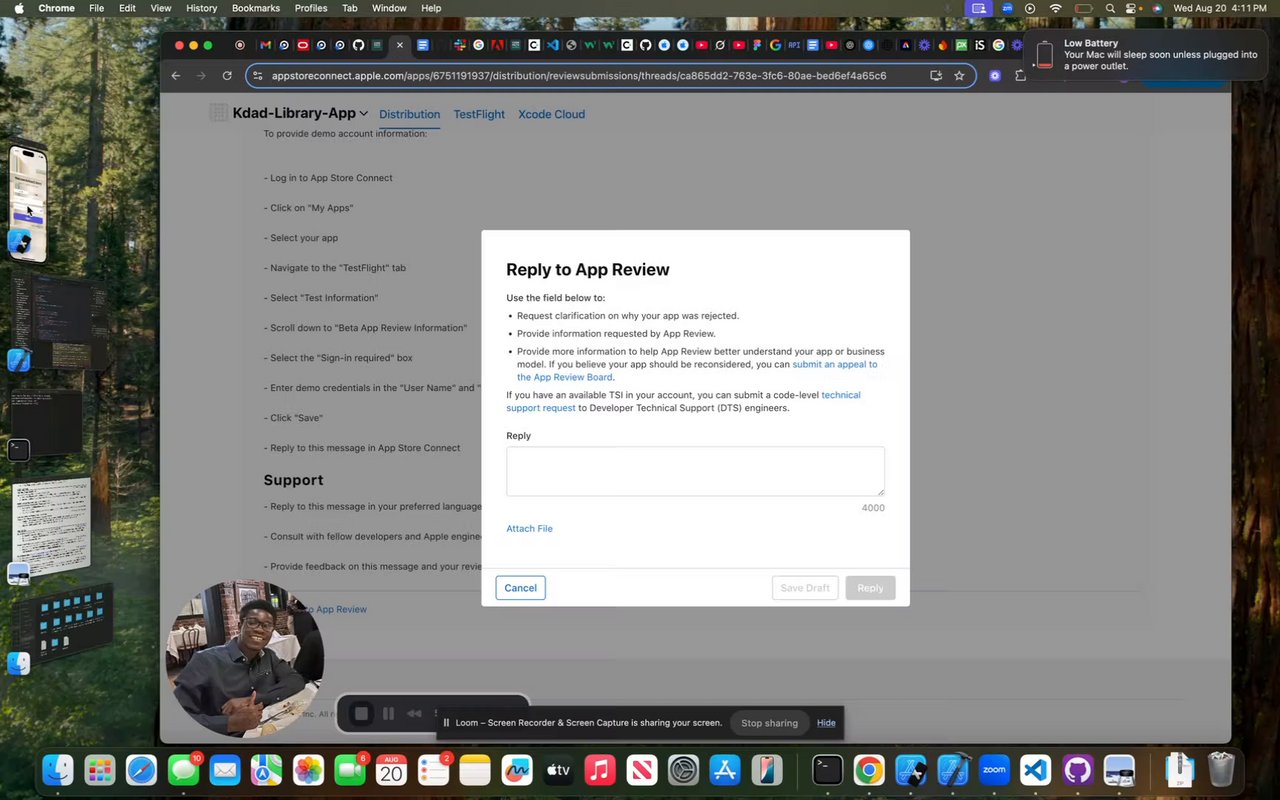Image resolution: width=1280 pixels, height=800 pixels.
Task: Open GitHub Desktop from the Dock
Action: click(1077, 770)
